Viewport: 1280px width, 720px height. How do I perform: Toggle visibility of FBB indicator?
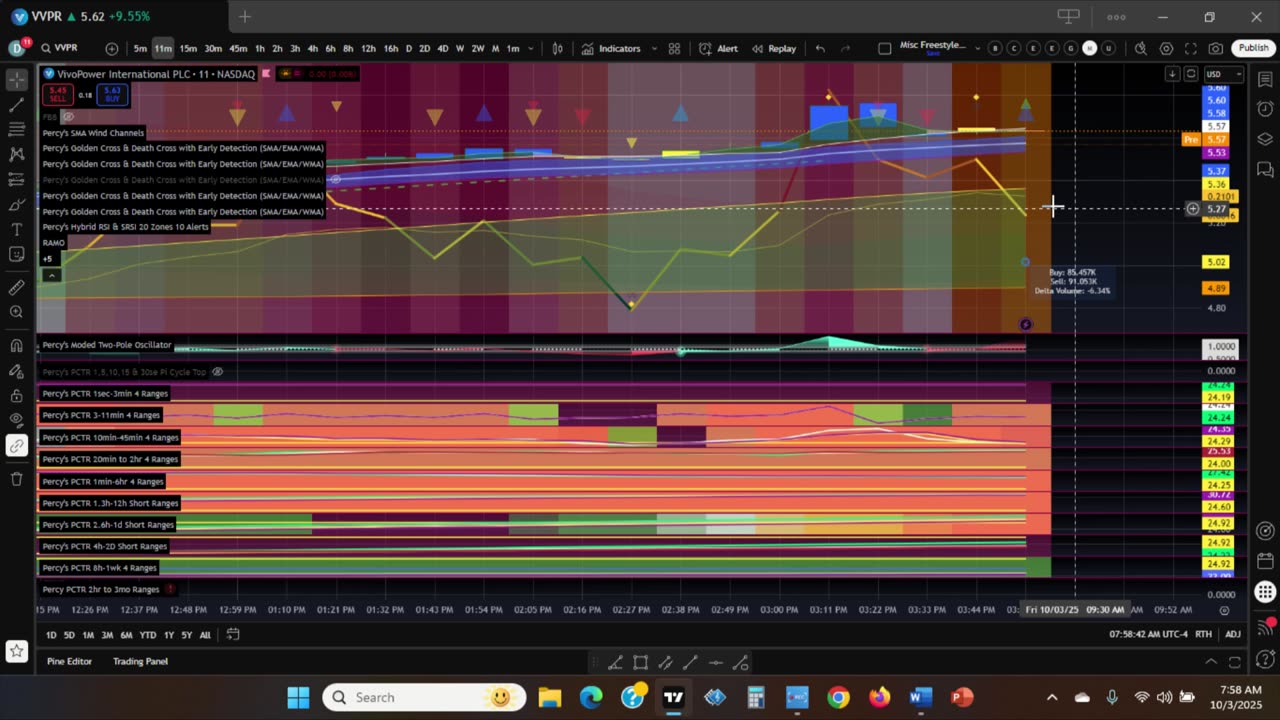(x=69, y=117)
